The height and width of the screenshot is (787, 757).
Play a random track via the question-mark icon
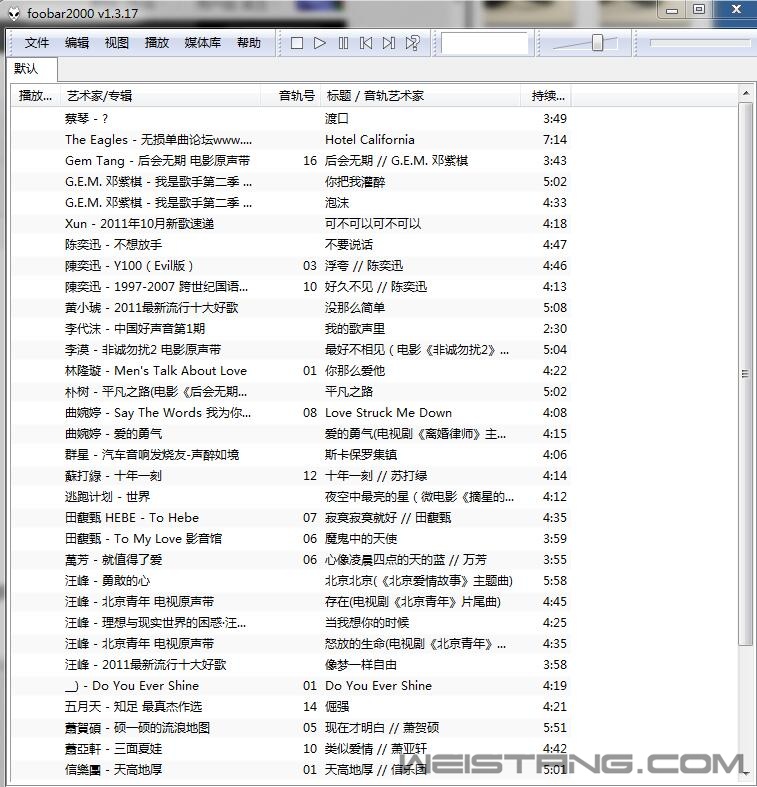point(412,43)
